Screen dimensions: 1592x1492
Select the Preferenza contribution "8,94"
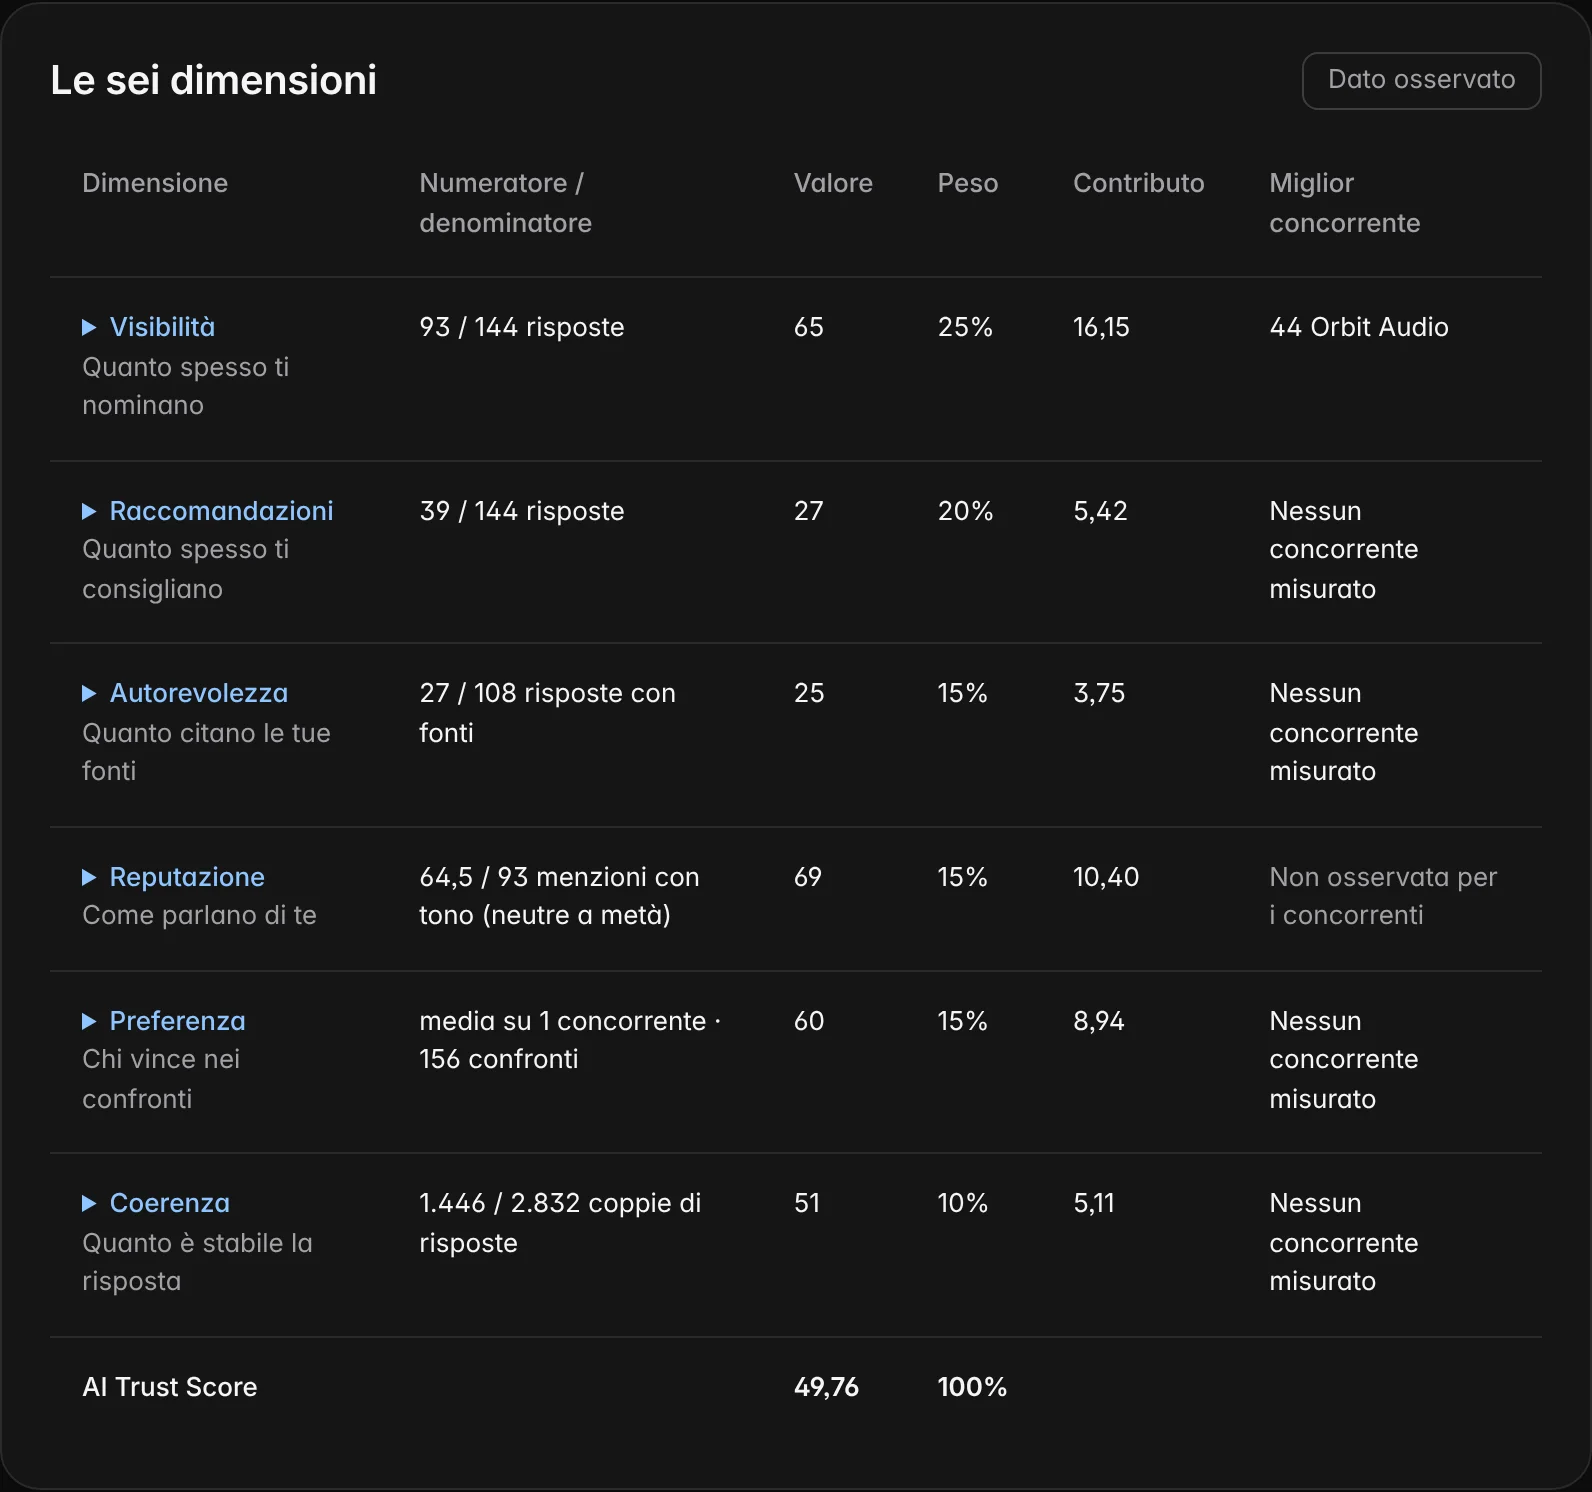(x=1099, y=1021)
